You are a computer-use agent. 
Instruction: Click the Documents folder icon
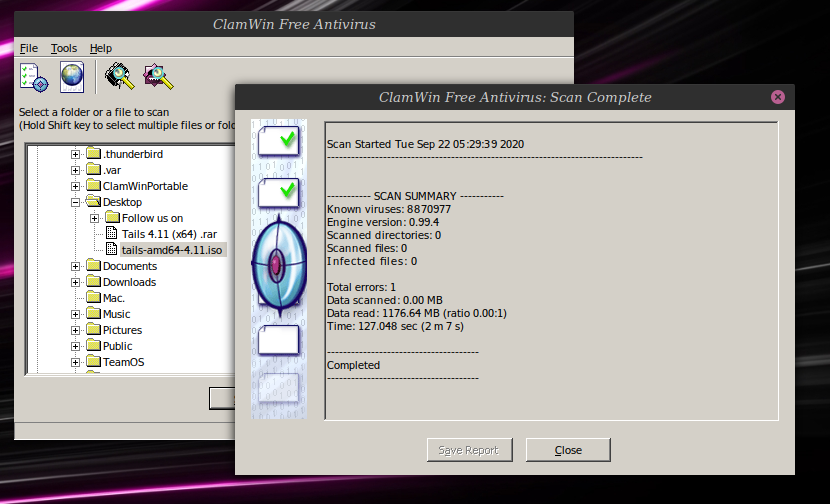pos(93,265)
